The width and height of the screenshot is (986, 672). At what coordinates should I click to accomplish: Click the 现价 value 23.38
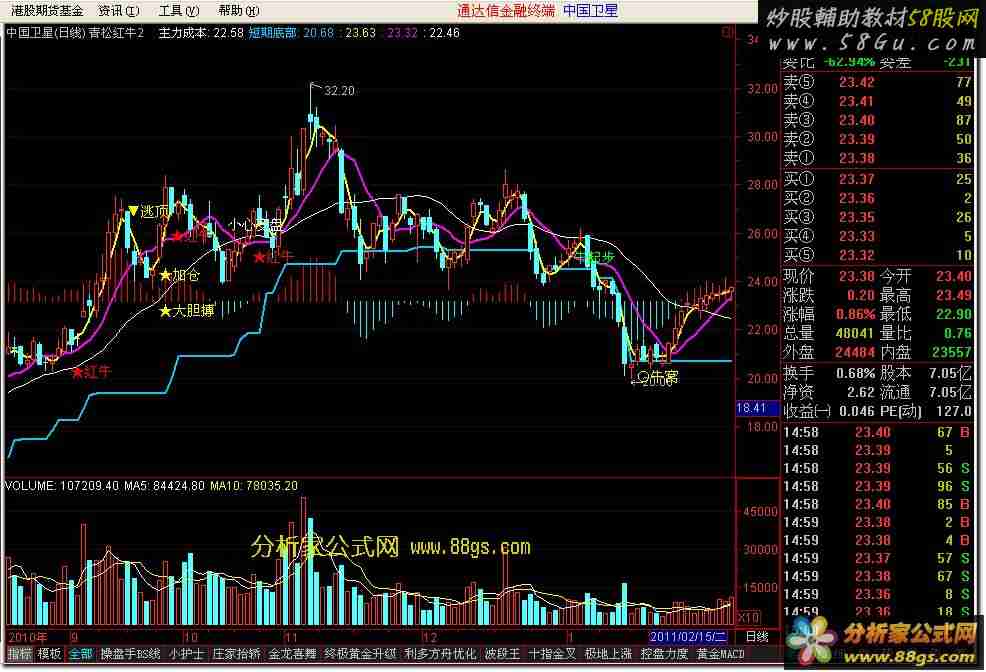pyautogui.click(x=856, y=277)
